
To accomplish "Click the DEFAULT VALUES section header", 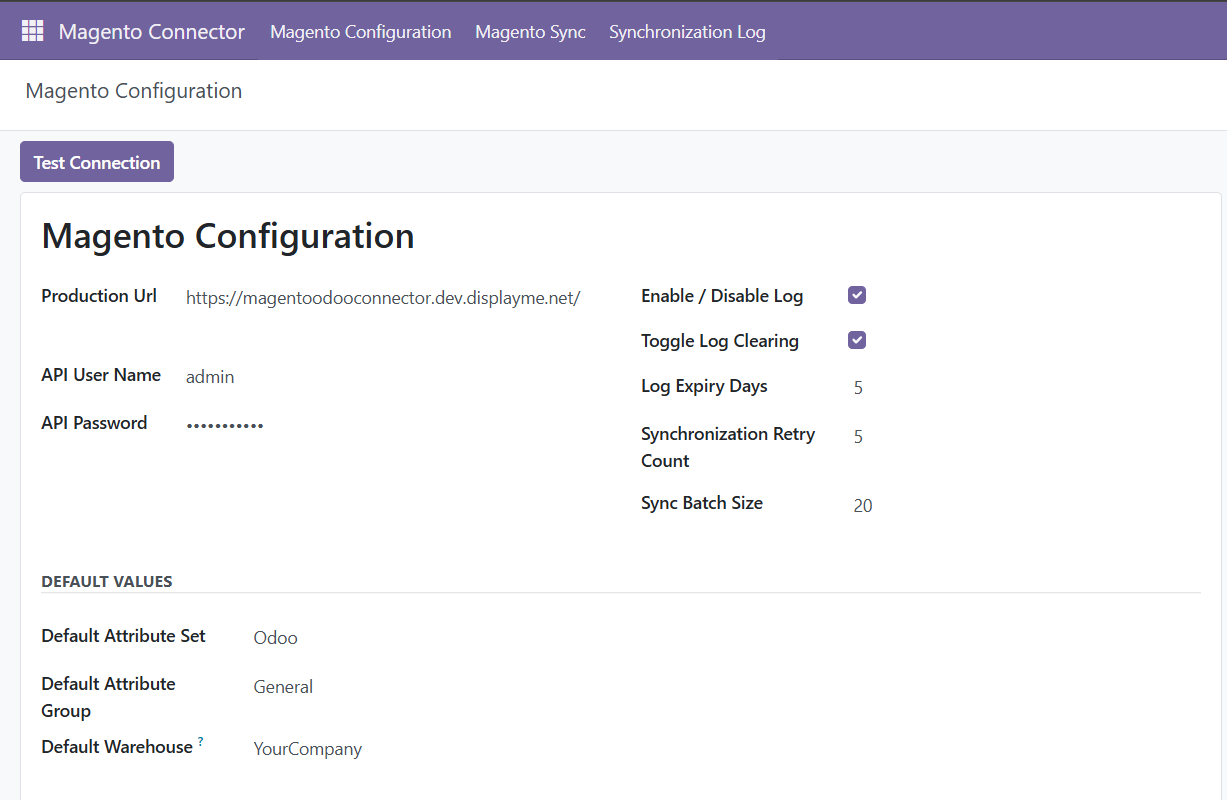I will click(107, 582).
